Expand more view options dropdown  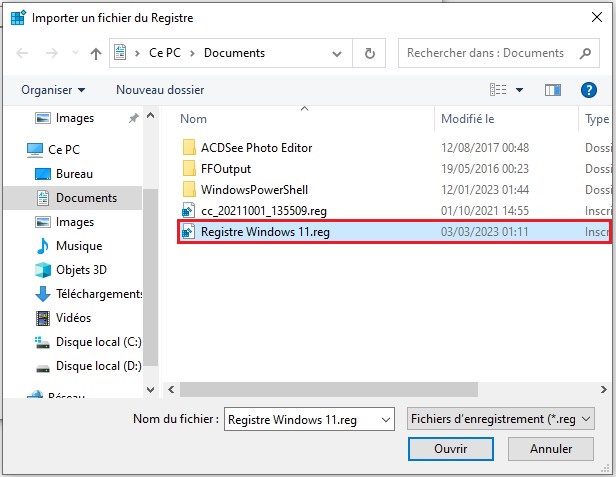(x=519, y=90)
